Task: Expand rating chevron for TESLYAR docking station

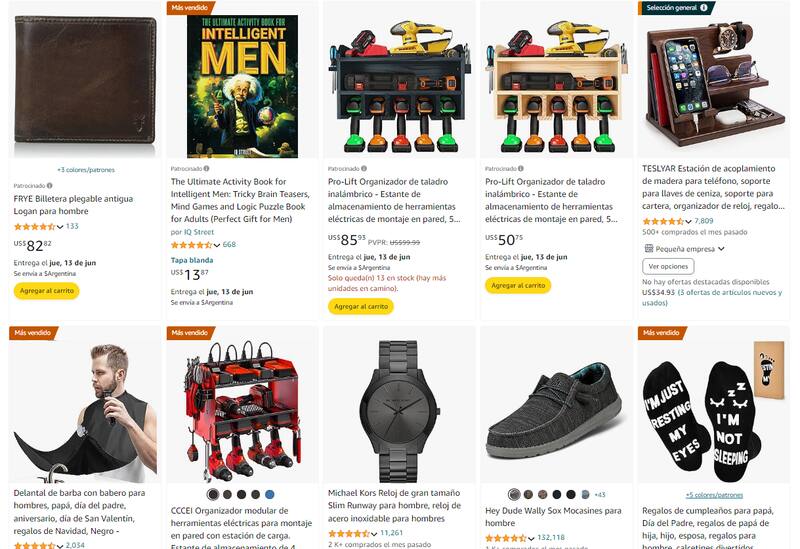Action: tap(688, 221)
